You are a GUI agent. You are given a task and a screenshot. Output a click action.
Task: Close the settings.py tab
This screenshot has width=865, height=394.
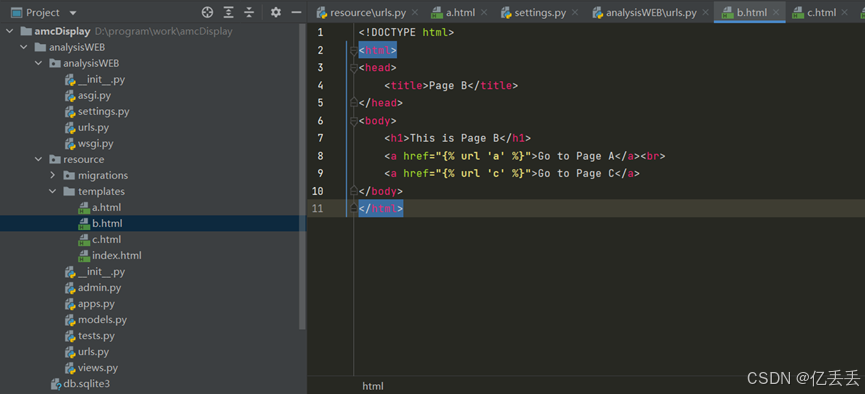pyautogui.click(x=575, y=12)
